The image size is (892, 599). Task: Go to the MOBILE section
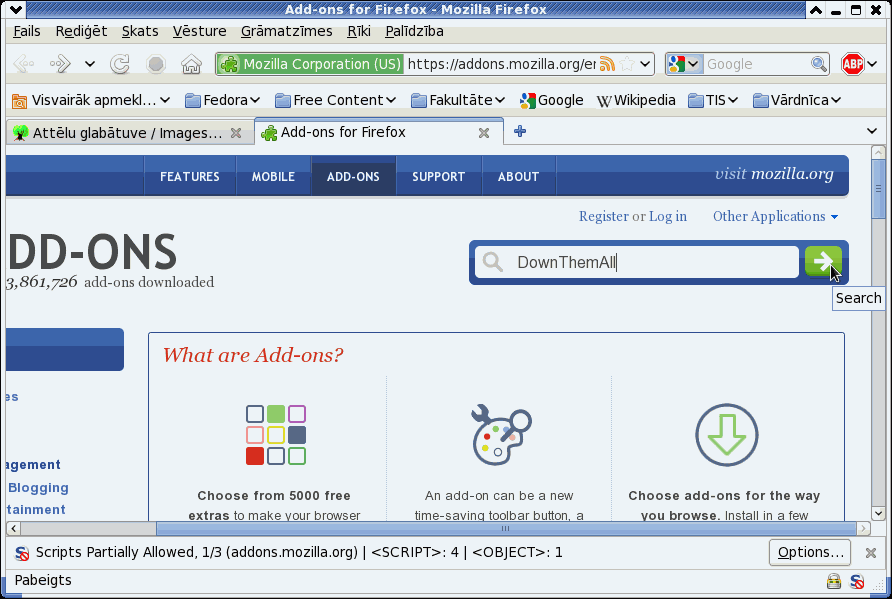[x=273, y=177]
